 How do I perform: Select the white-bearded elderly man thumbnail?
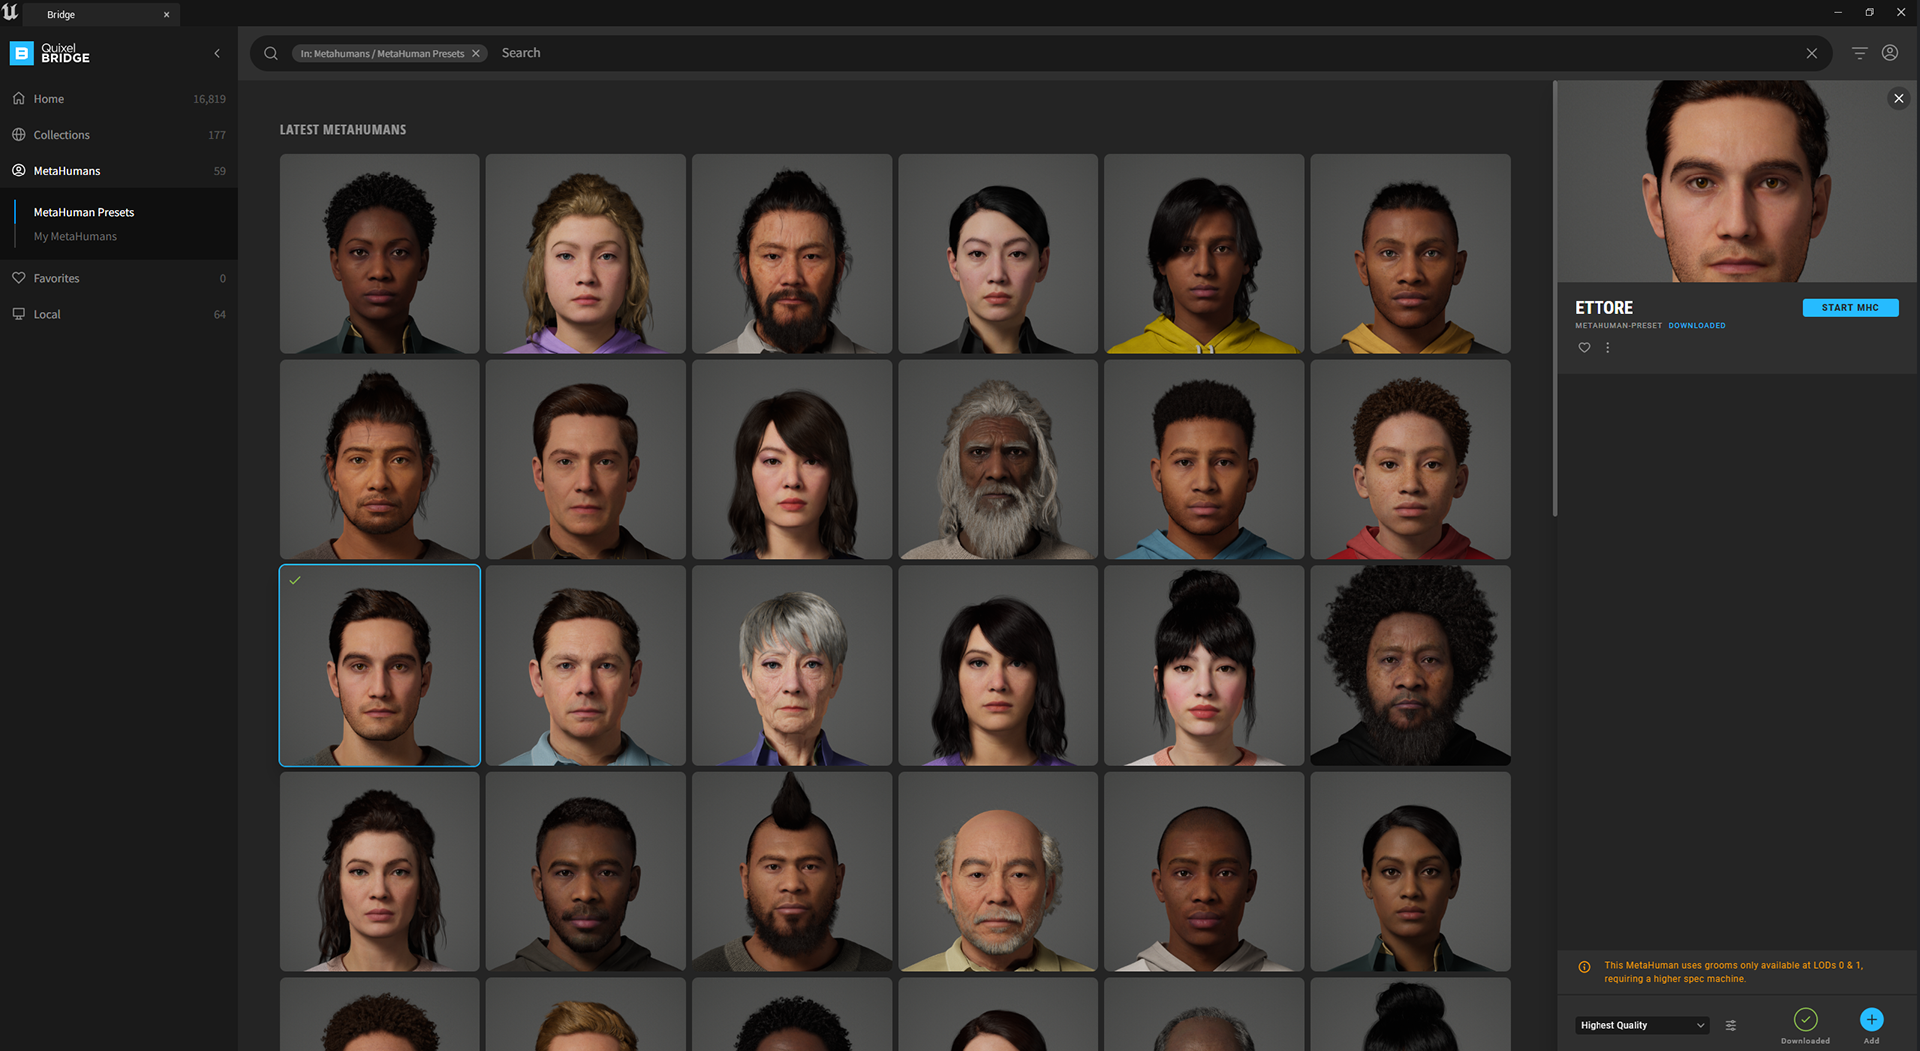998,460
